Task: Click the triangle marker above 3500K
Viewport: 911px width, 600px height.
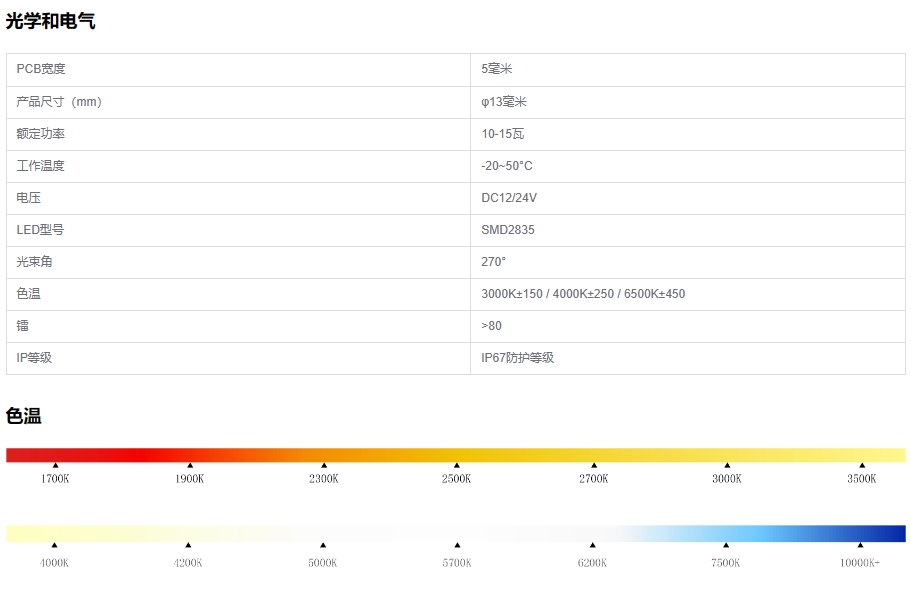Action: [861, 465]
